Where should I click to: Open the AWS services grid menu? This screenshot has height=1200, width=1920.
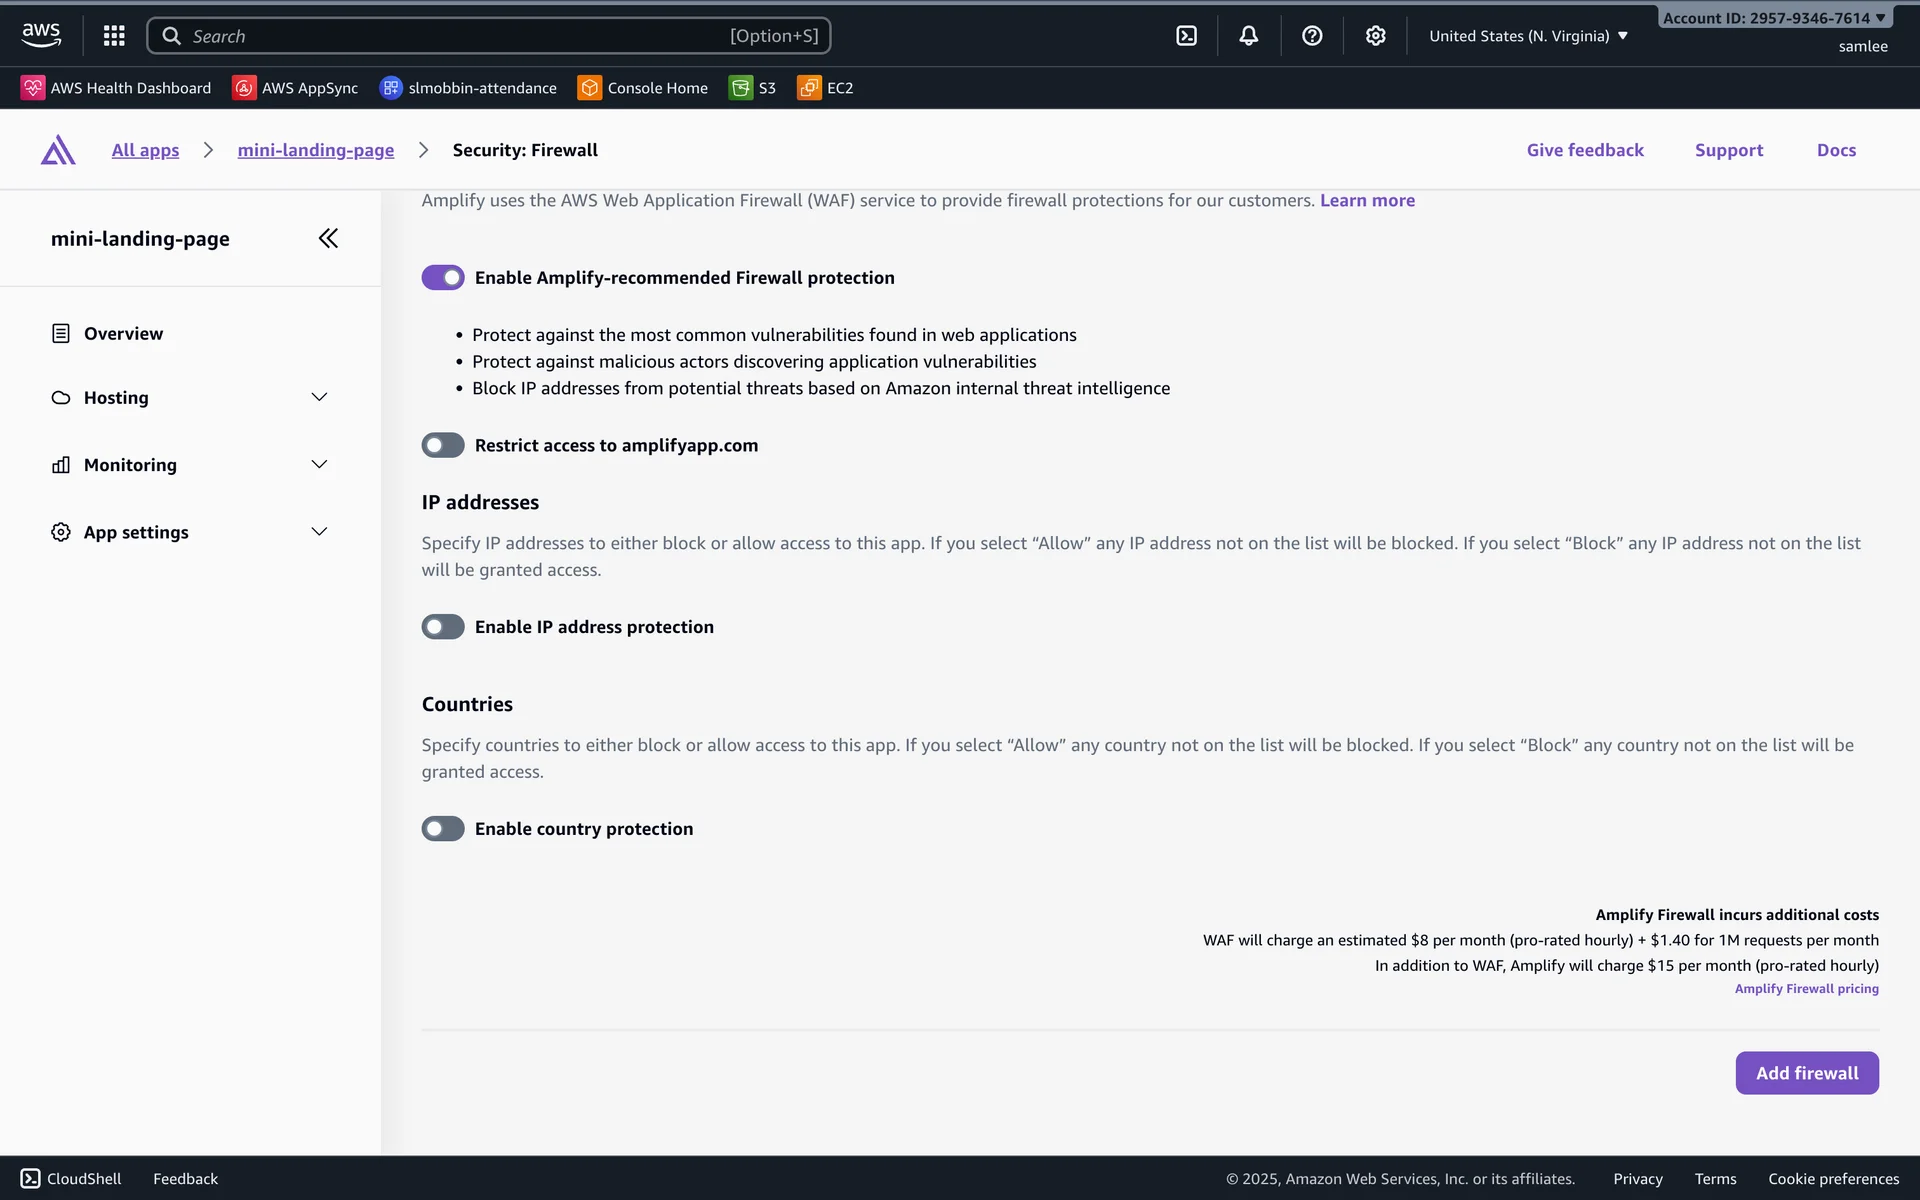[x=114, y=36]
